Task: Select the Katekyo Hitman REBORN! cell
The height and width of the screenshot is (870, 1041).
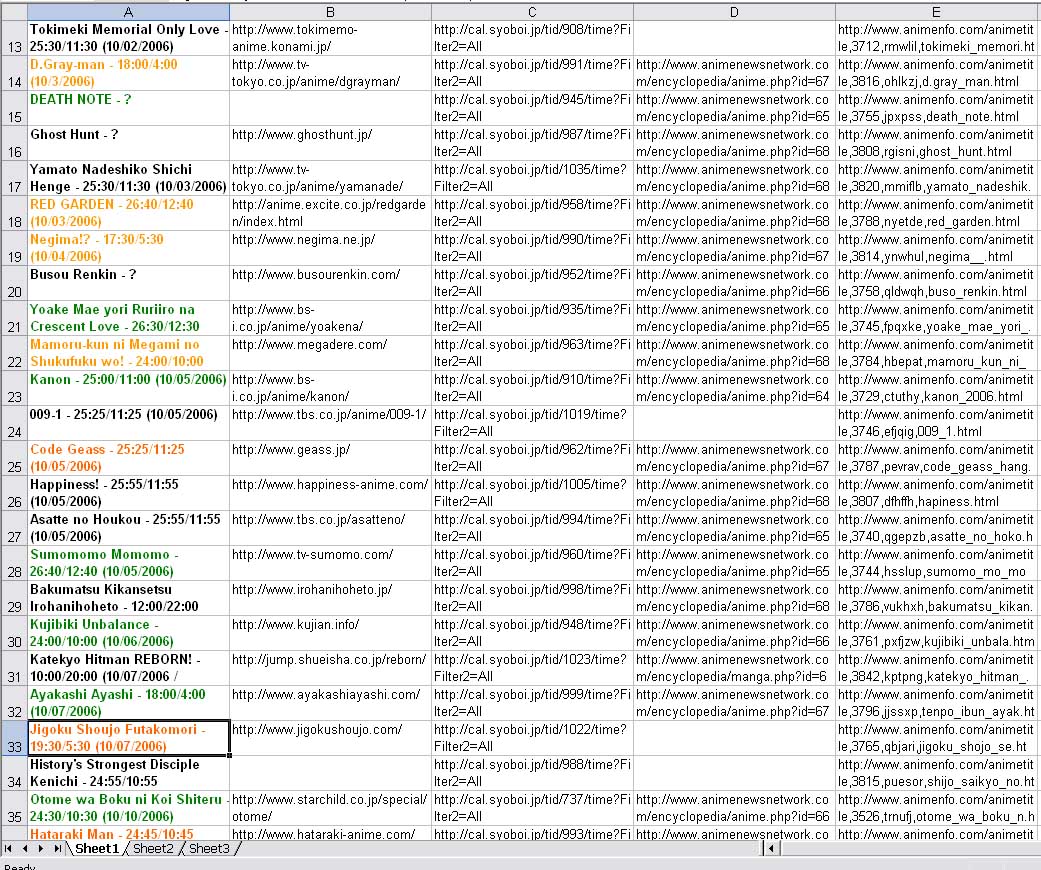Action: (x=128, y=668)
